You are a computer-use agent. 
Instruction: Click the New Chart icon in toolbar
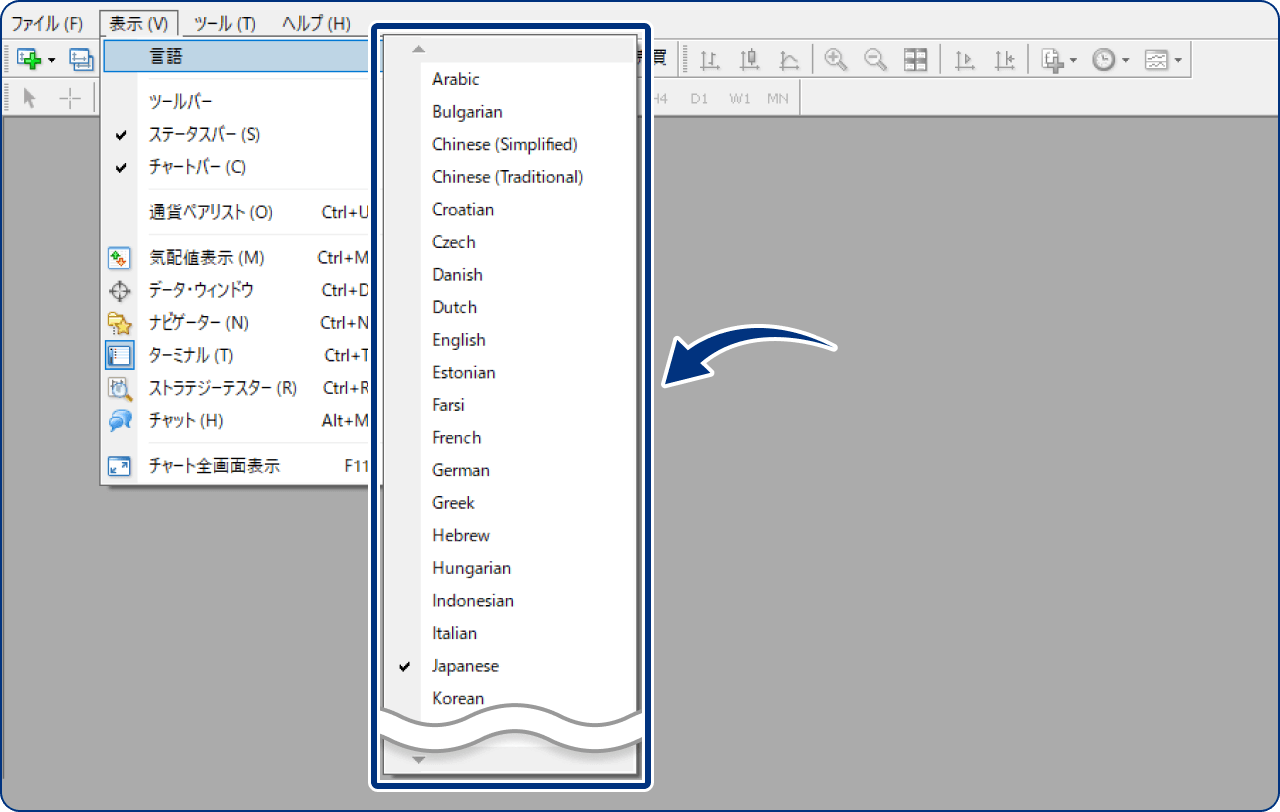pos(28,60)
